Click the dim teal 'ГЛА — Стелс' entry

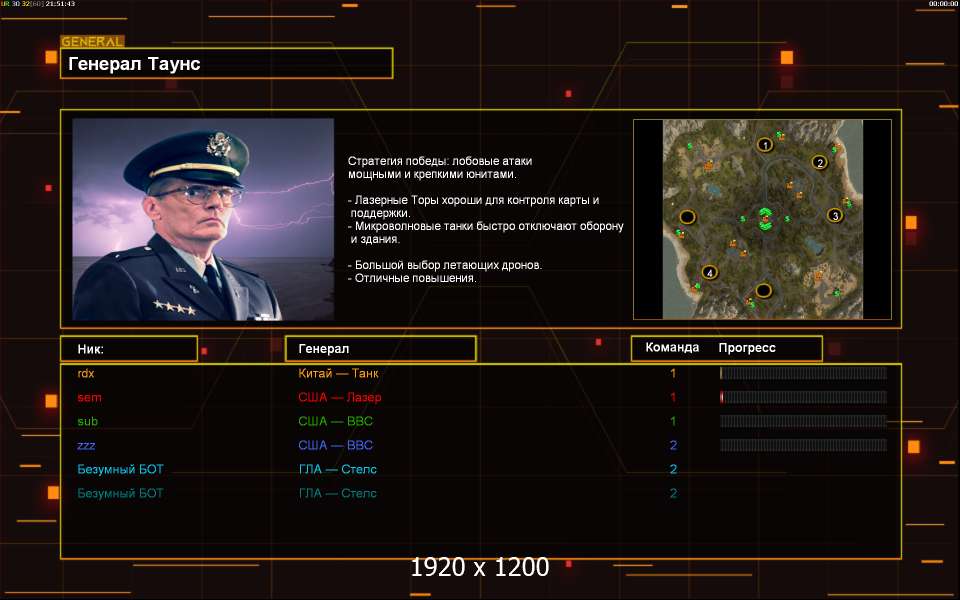pos(337,493)
